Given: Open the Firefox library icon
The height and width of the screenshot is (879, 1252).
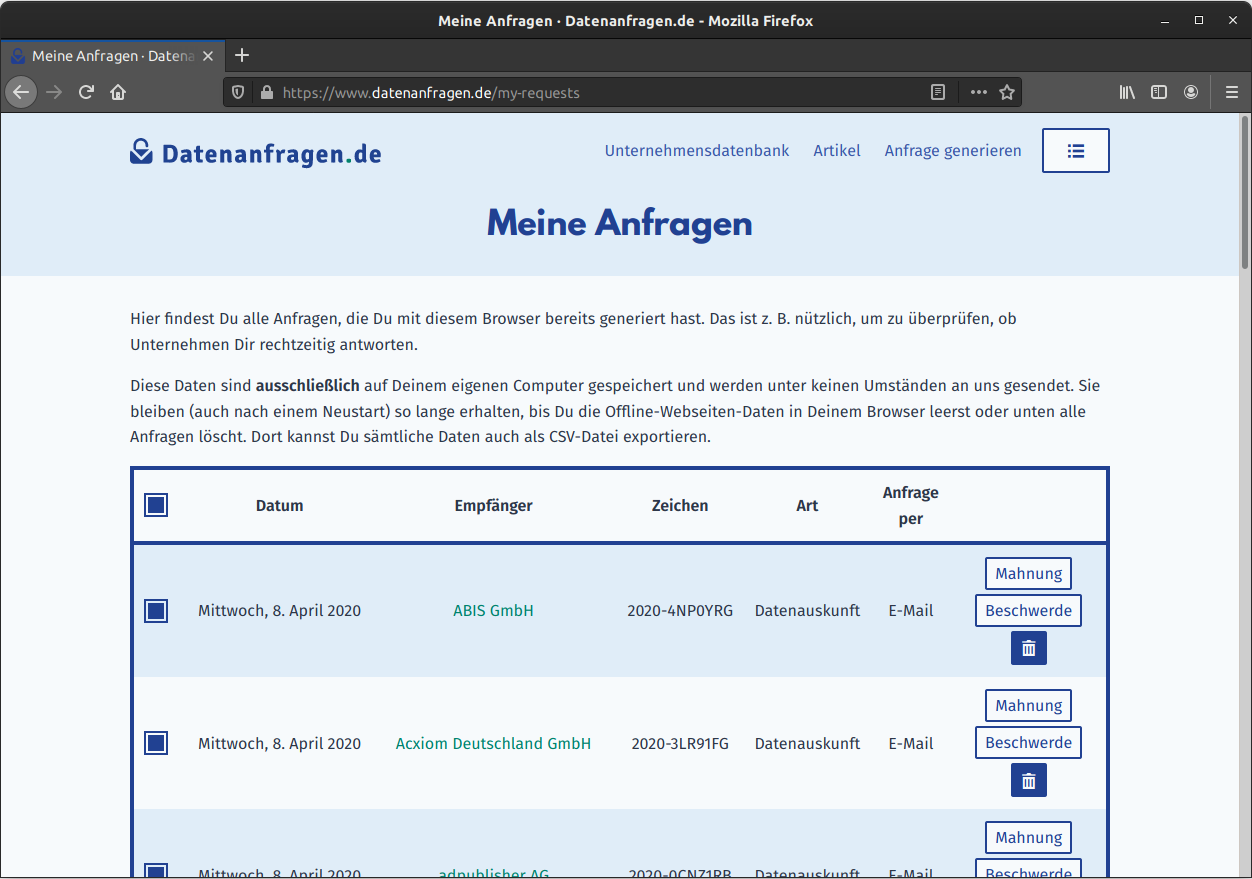Looking at the screenshot, I should [x=1127, y=92].
